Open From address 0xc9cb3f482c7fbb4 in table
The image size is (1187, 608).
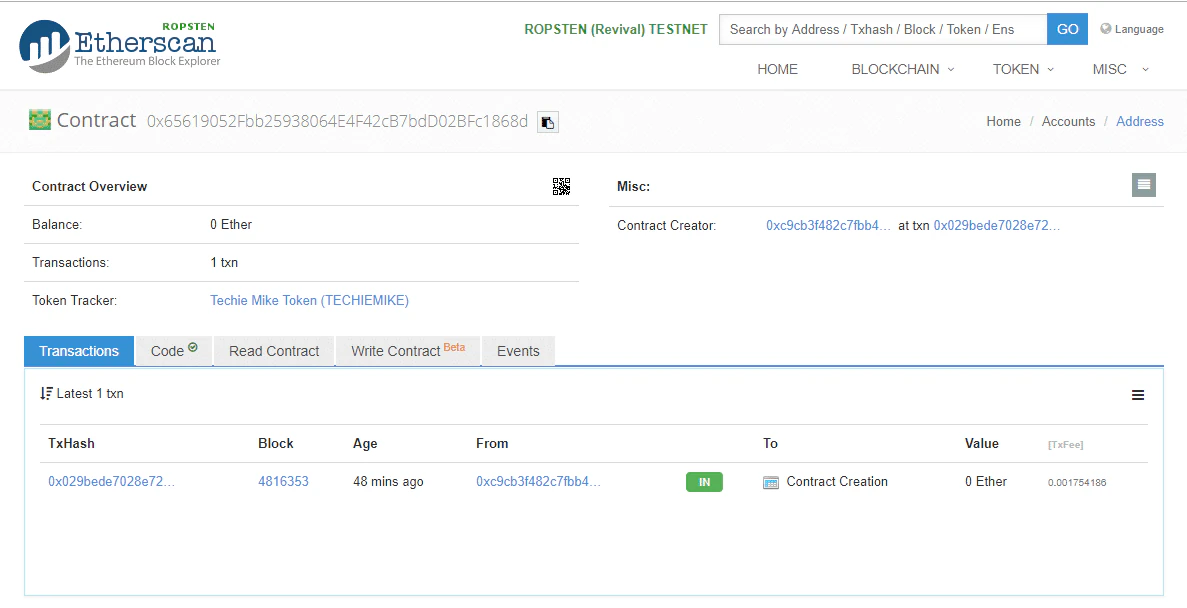click(538, 482)
